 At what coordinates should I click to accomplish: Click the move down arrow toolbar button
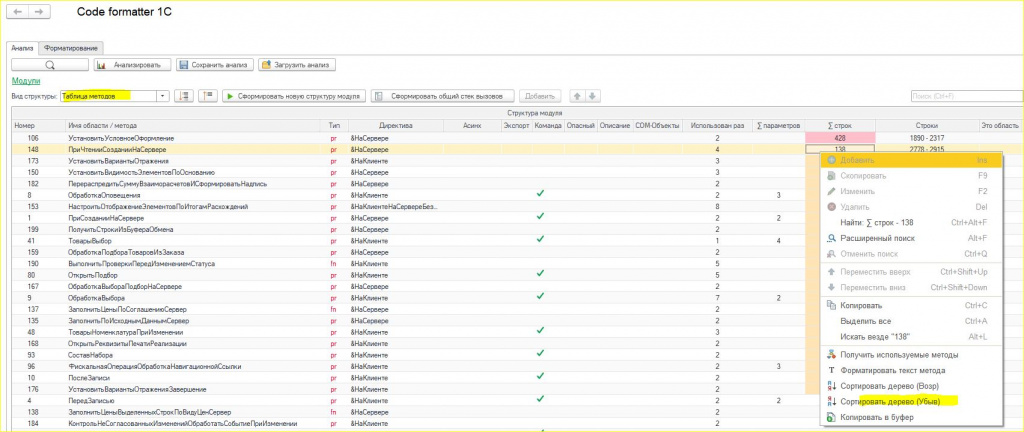pos(592,96)
